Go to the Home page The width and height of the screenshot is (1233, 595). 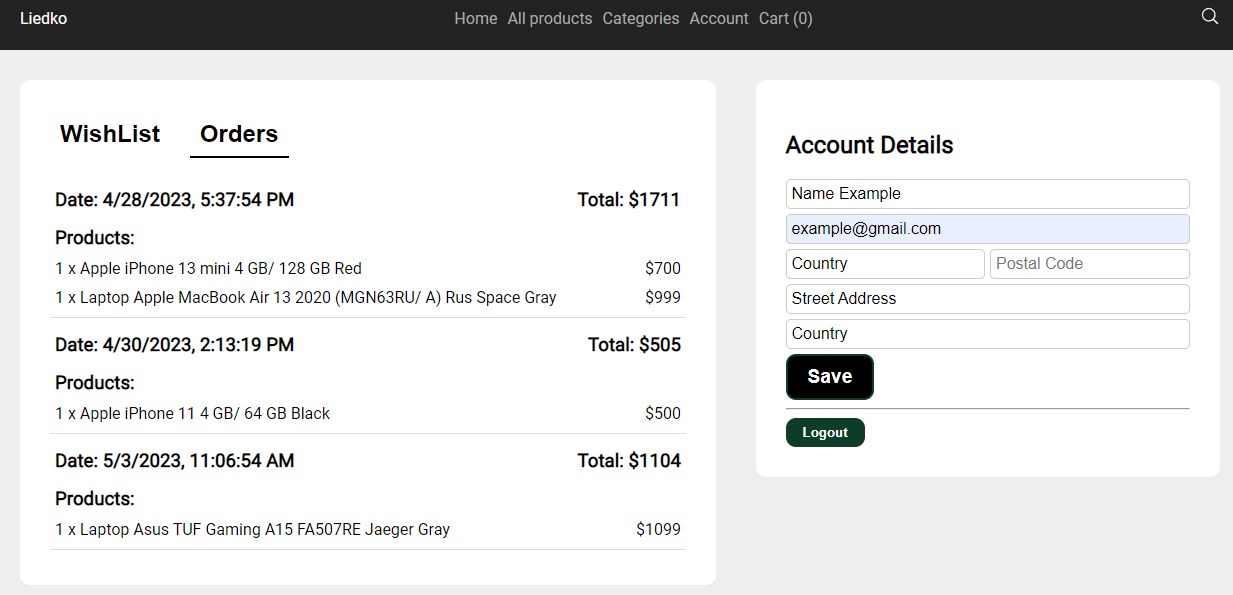tap(475, 18)
